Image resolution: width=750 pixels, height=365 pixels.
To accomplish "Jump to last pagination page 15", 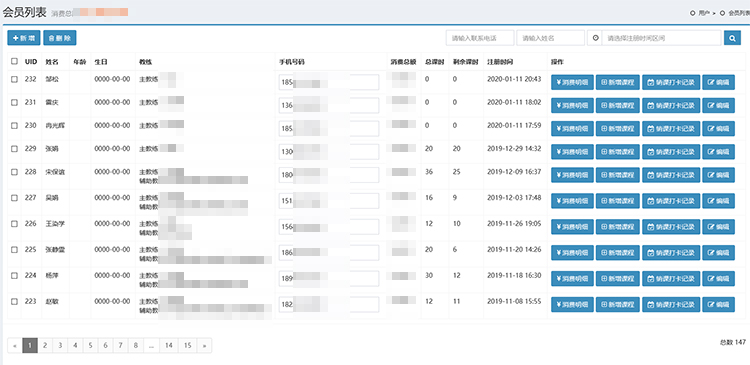I will point(188,345).
